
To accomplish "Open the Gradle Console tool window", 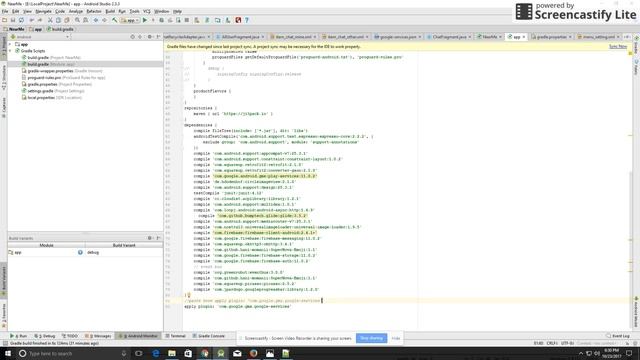I will pos(209,336).
